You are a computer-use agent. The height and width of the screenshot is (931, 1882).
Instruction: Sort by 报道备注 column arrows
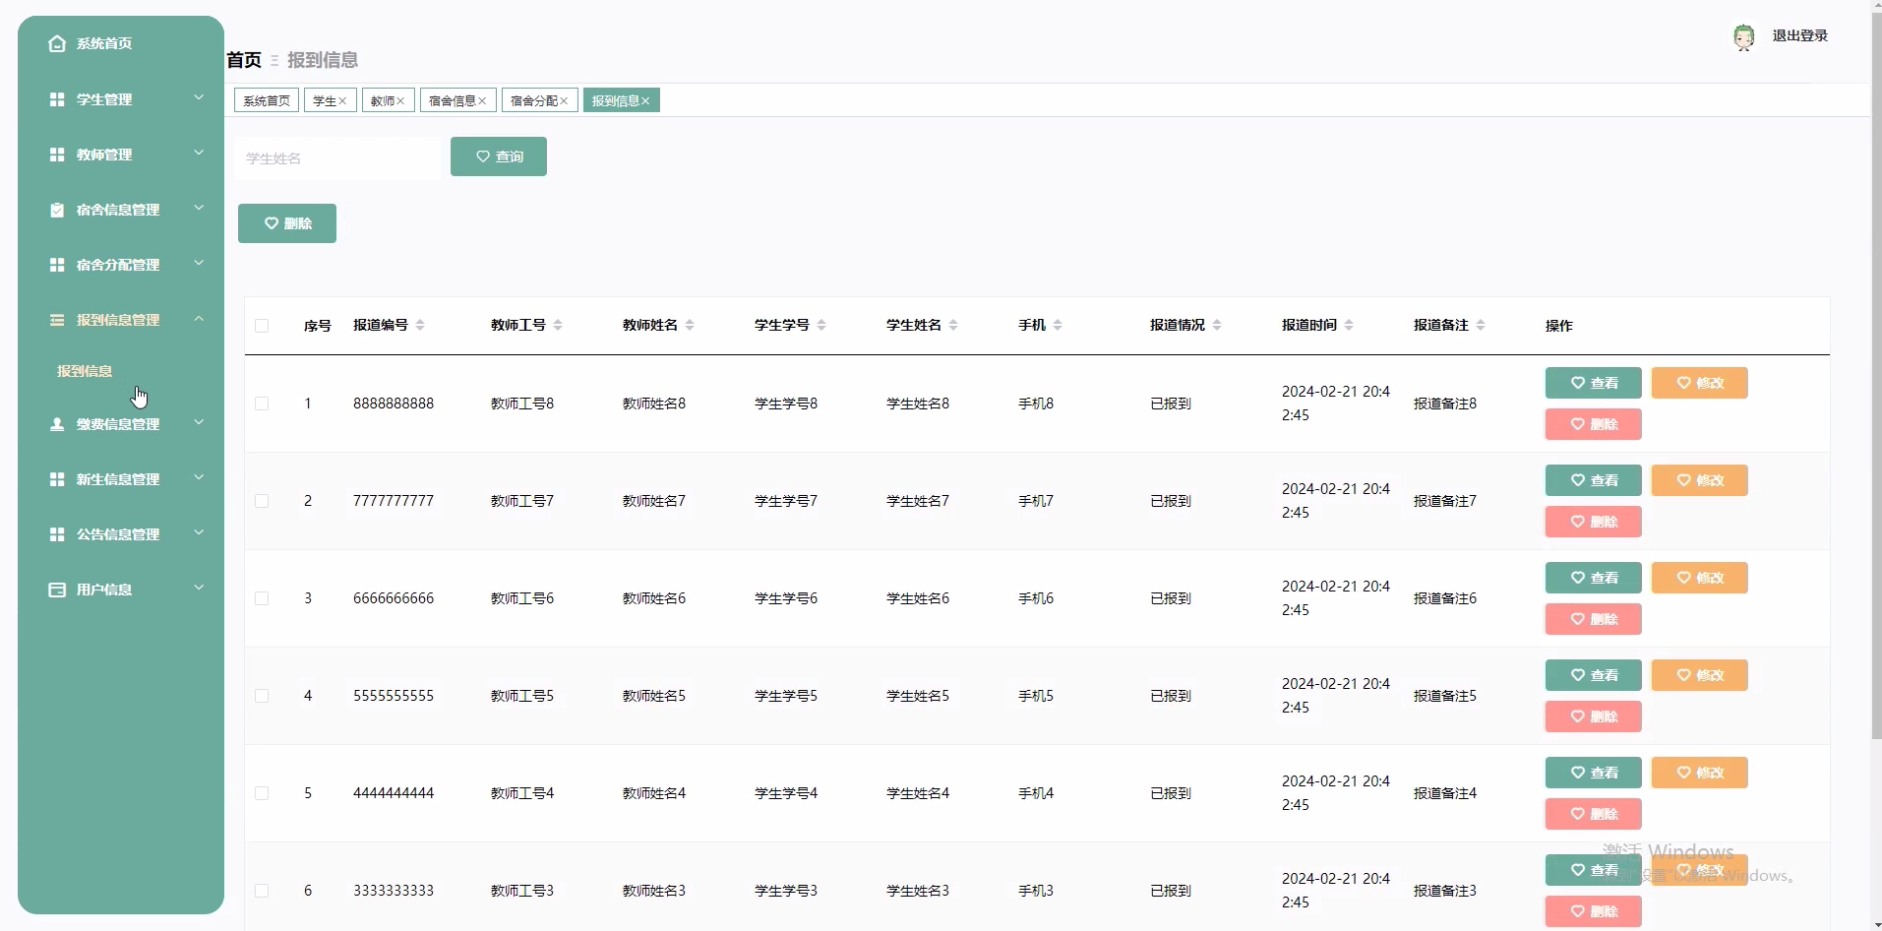(1481, 325)
